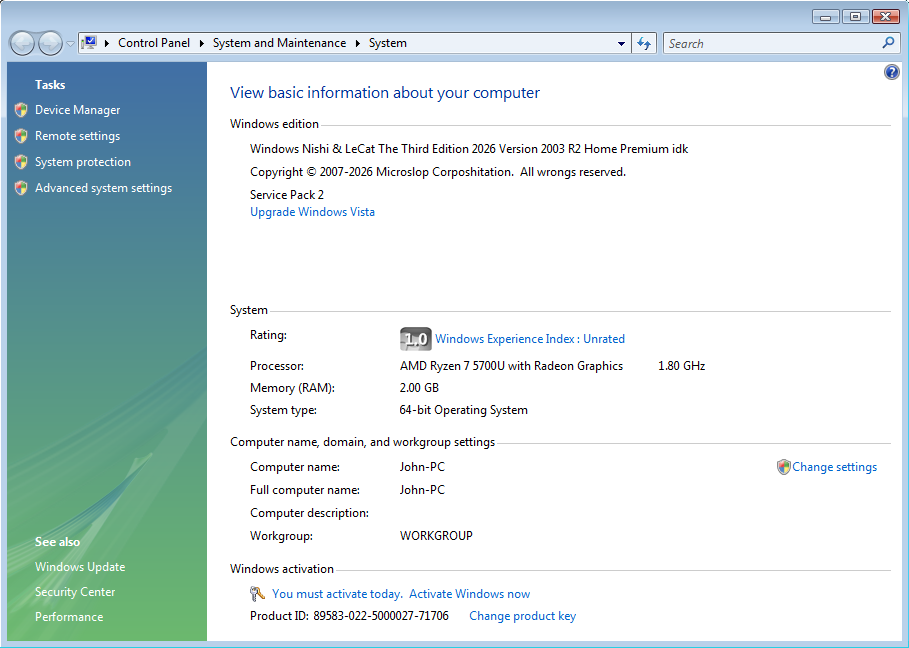Select Control Panel breadcrumb

tap(154, 43)
